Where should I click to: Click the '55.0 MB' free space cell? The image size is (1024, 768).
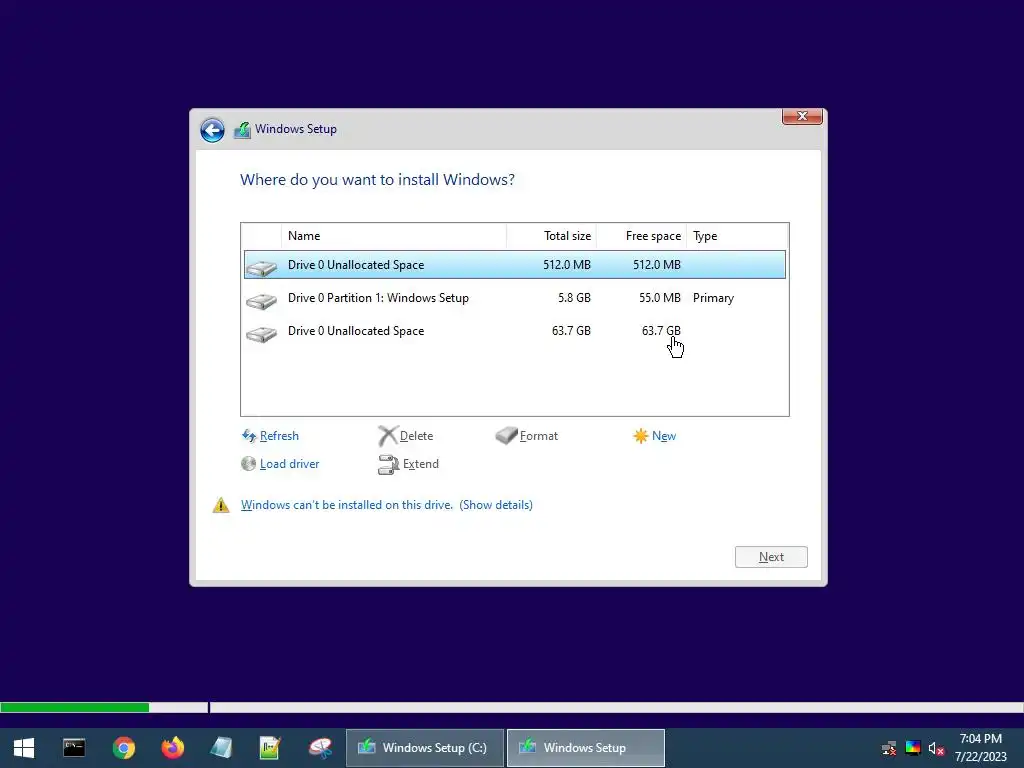(660, 298)
